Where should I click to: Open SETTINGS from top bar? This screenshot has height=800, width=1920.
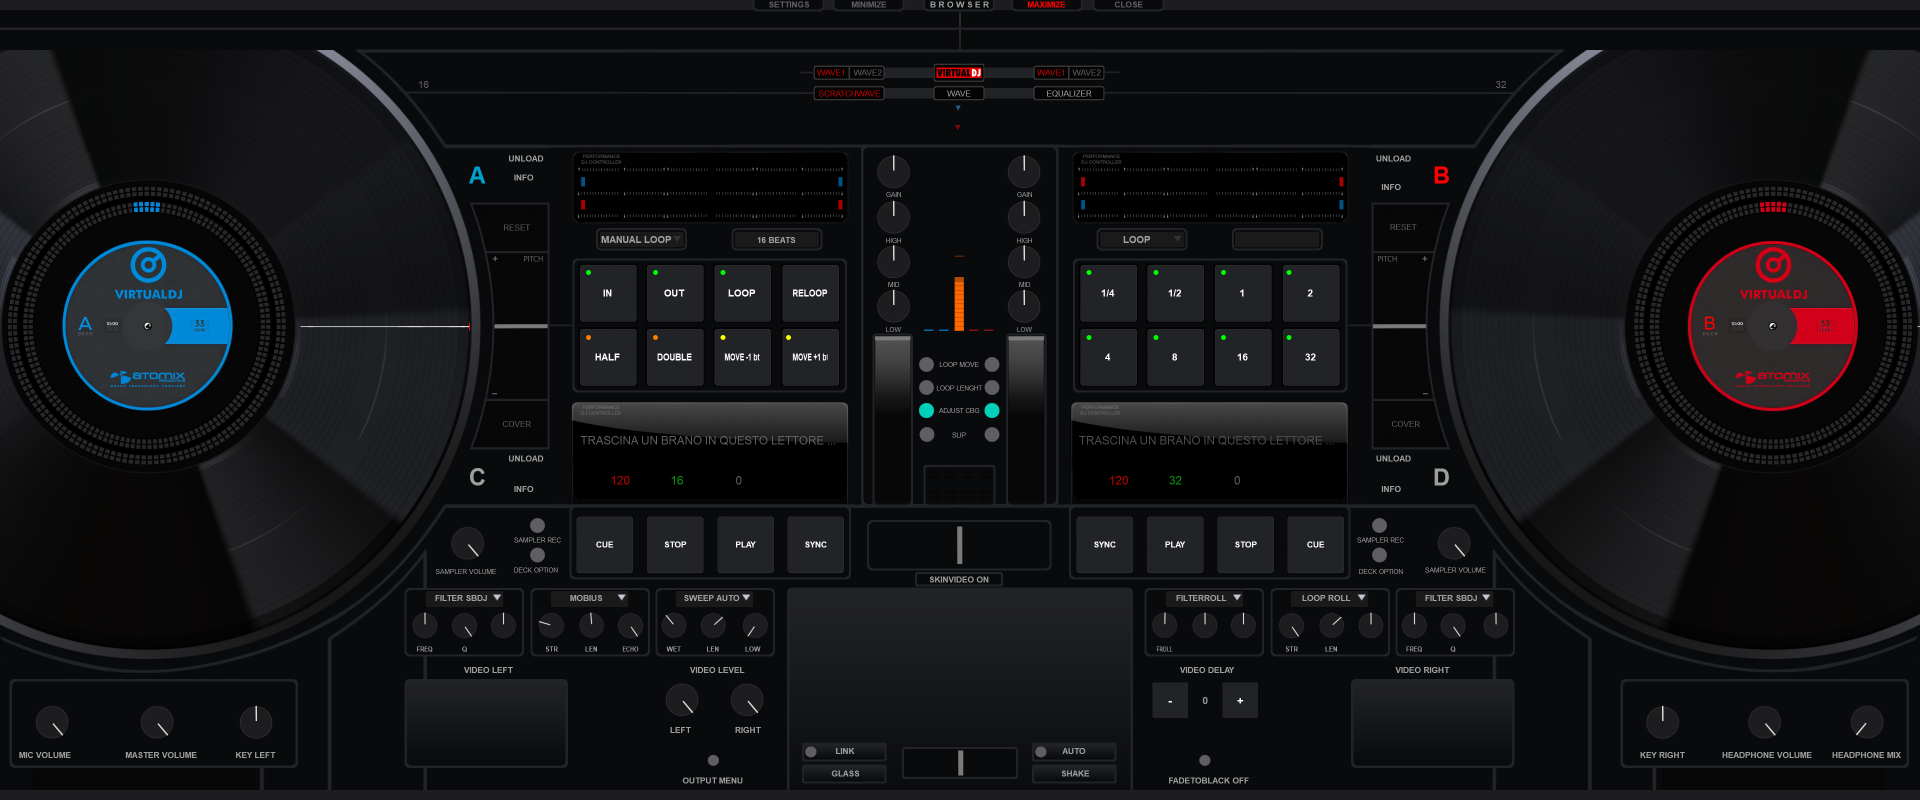[x=789, y=5]
